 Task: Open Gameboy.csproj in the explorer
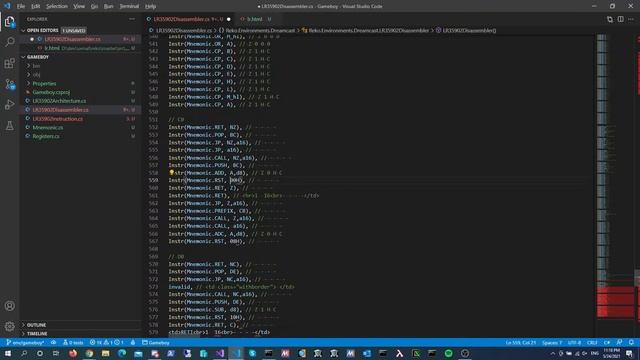[x=51, y=92]
